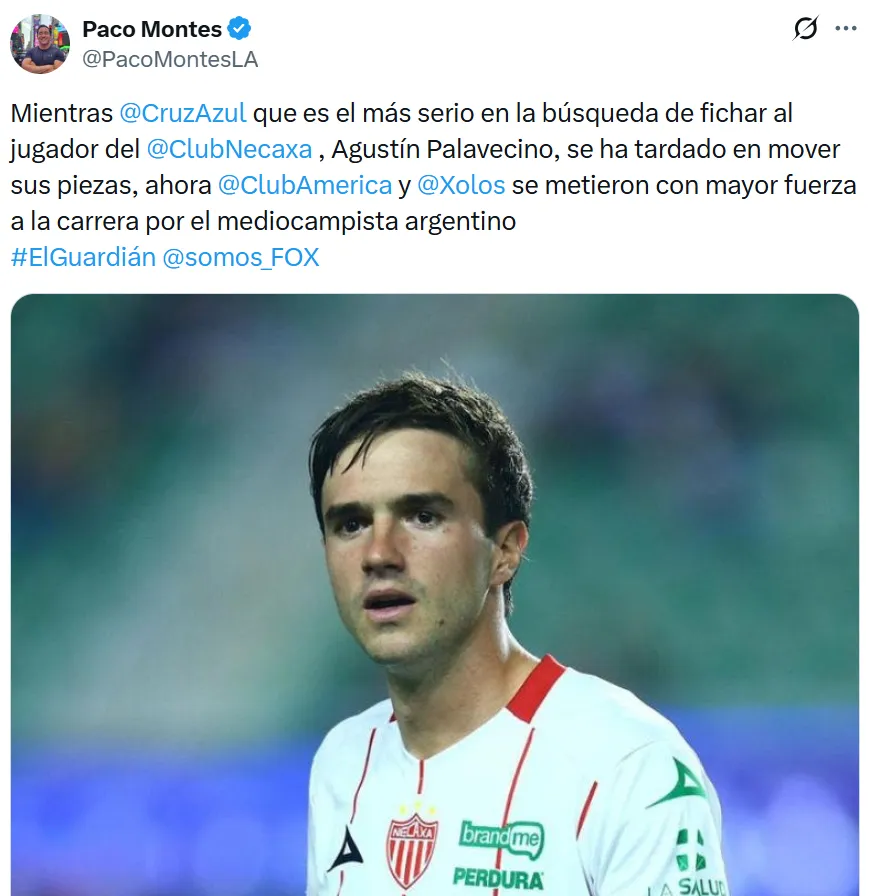Go to the @somos_FOX mention
The image size is (874, 896).
240,257
